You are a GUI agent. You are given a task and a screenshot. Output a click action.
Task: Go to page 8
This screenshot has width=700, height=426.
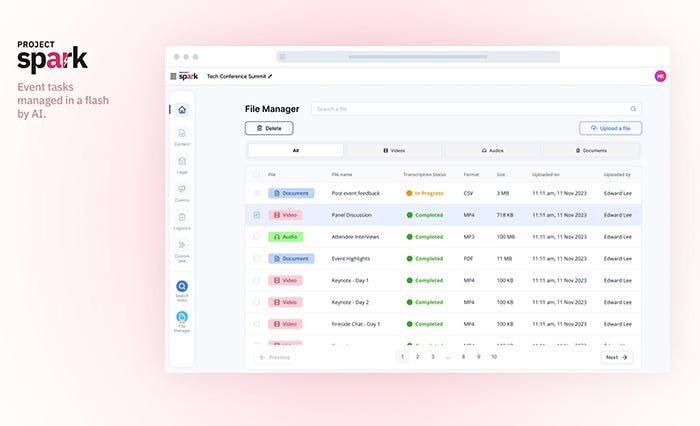click(463, 357)
